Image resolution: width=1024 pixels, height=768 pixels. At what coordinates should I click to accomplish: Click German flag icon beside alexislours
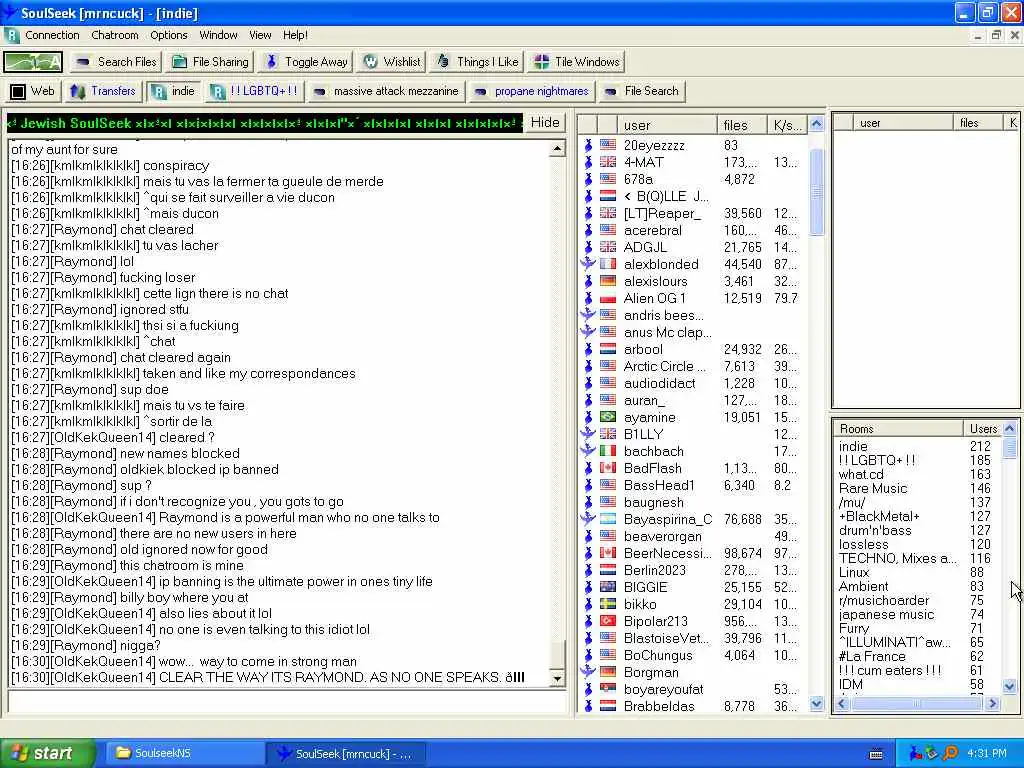point(608,281)
